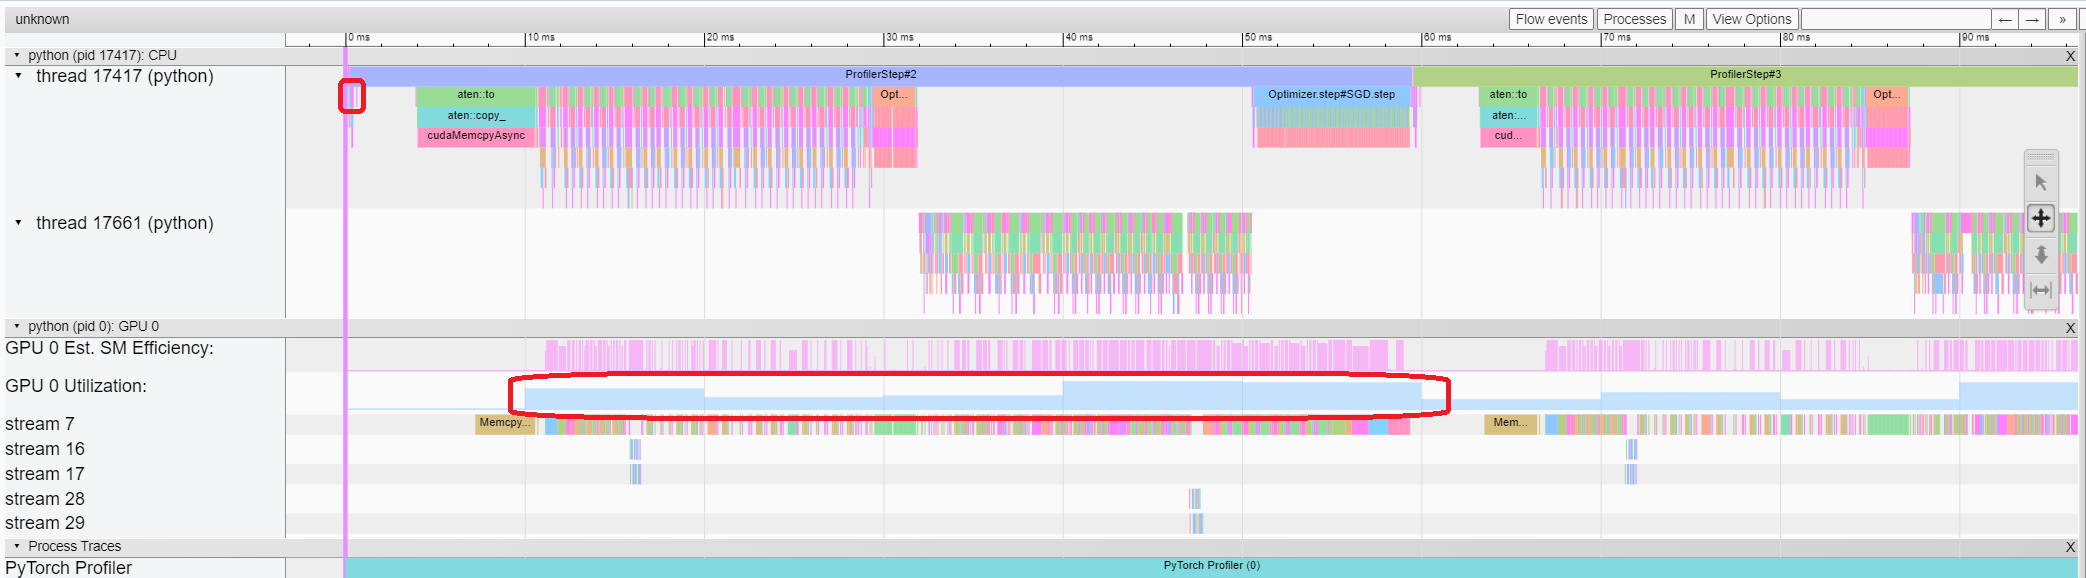2086x578 pixels.
Task: Close the python pid 17417 CPU process row
Action: tap(2070, 56)
